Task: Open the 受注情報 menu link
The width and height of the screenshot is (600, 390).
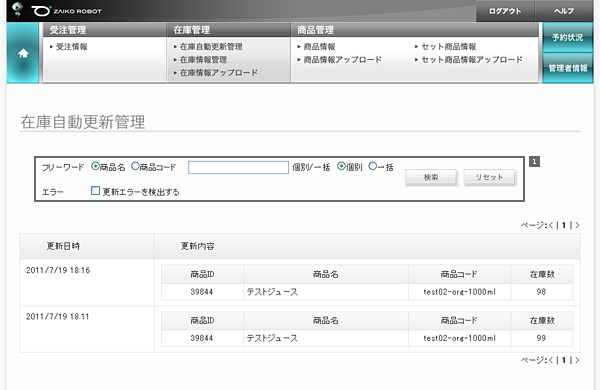Action: [x=72, y=47]
